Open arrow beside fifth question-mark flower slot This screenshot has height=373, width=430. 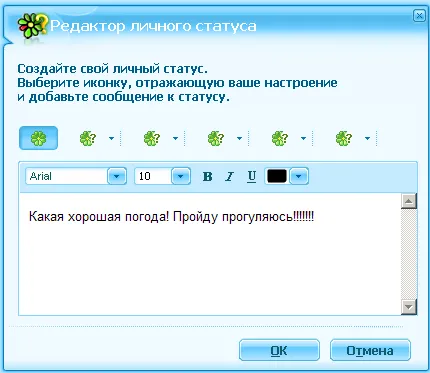367,138
